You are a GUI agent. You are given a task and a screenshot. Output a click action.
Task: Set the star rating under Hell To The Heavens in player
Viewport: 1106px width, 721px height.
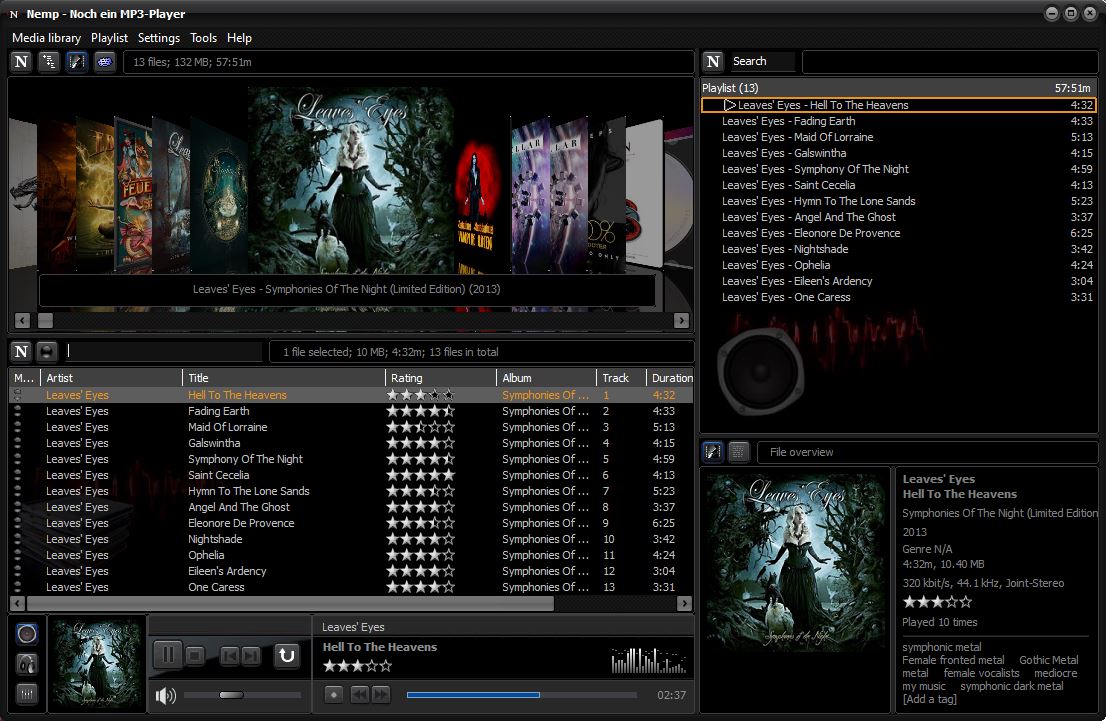pyautogui.click(x=358, y=665)
